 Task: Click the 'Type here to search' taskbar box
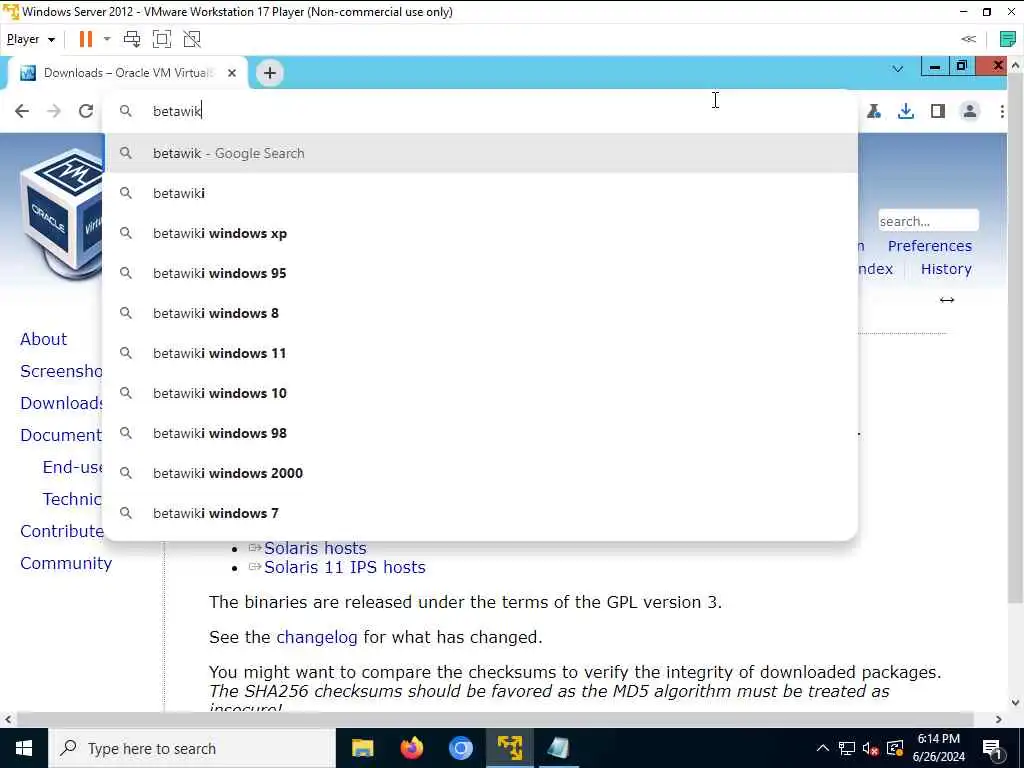click(x=192, y=748)
